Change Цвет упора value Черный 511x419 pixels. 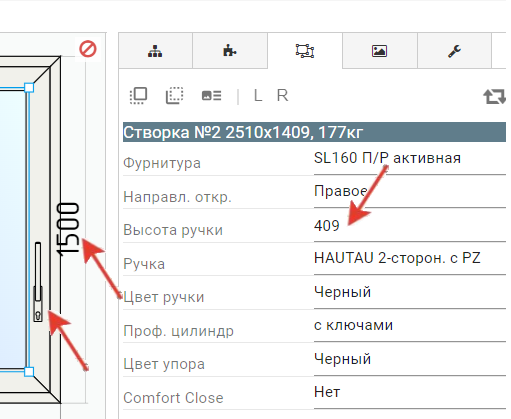410,359
